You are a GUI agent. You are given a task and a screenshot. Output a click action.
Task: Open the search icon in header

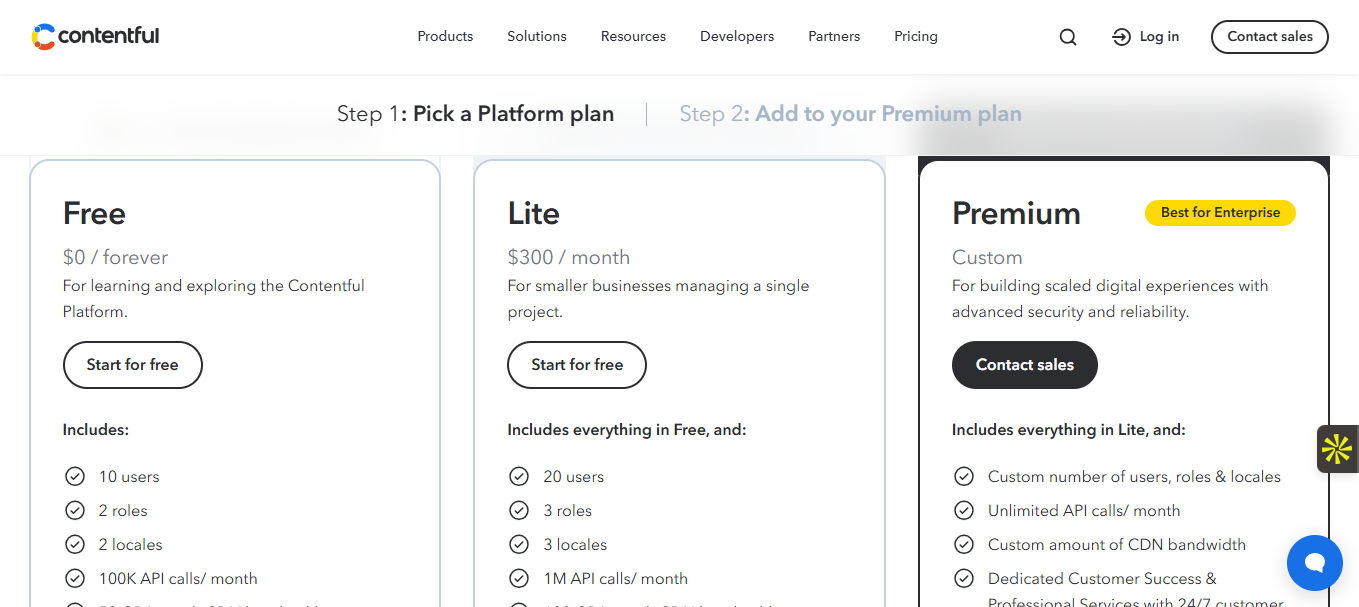(x=1068, y=37)
